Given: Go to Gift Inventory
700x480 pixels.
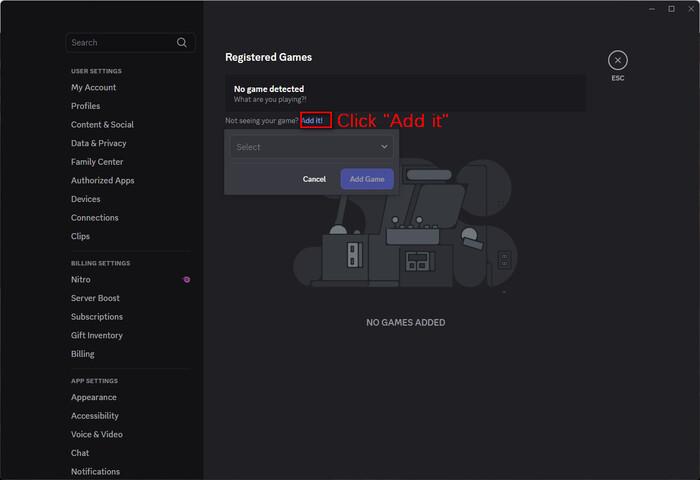Looking at the screenshot, I should pos(97,335).
